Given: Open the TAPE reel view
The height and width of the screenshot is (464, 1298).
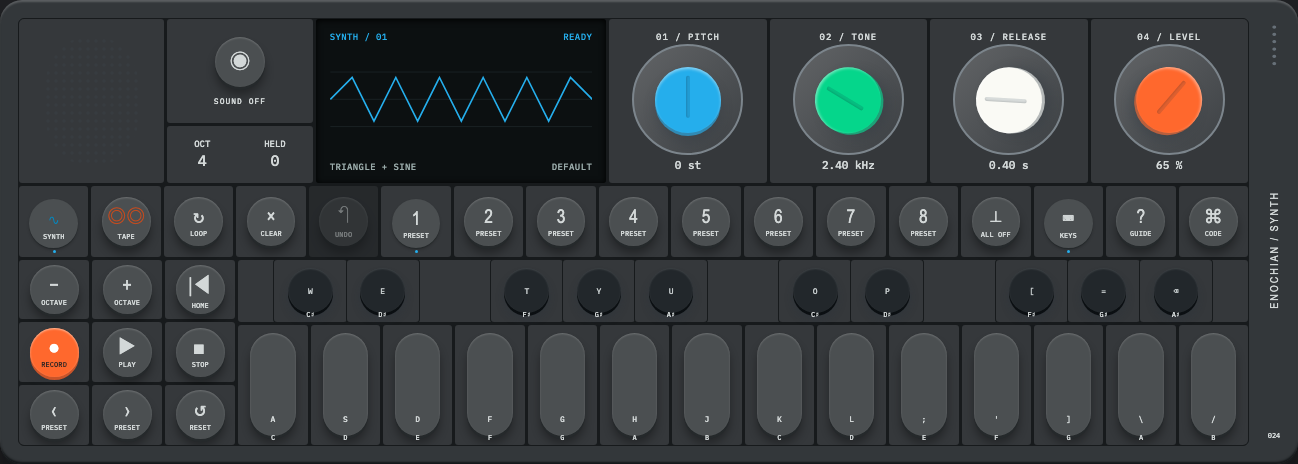Looking at the screenshot, I should coord(126,222).
